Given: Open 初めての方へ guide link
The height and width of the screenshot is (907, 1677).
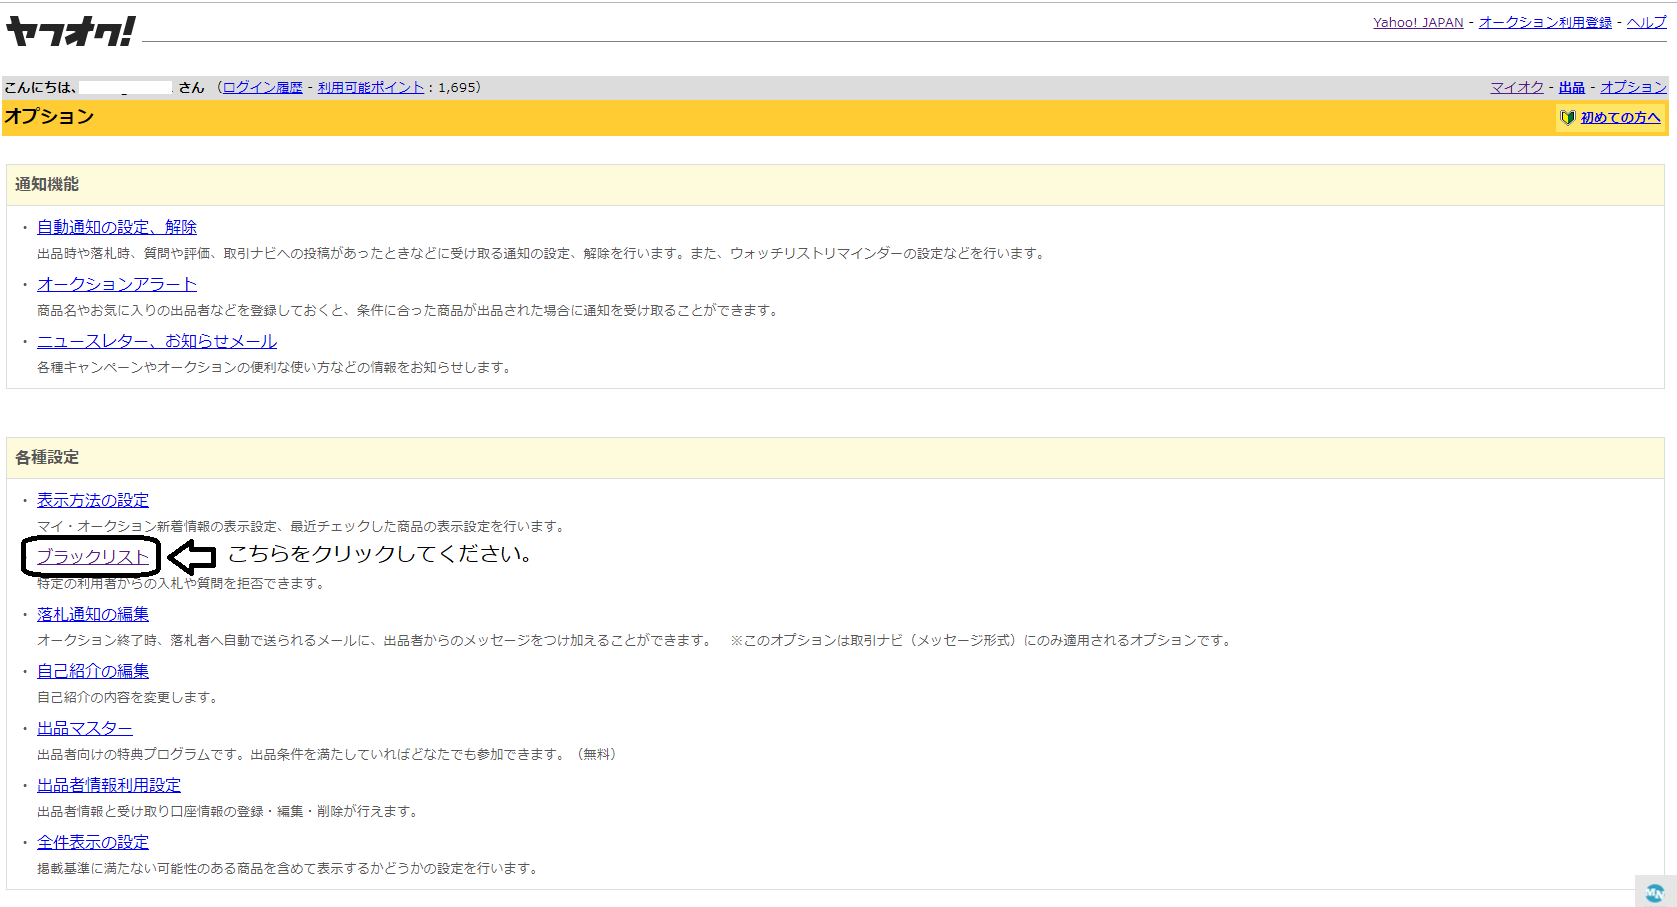Looking at the screenshot, I should click(1620, 118).
